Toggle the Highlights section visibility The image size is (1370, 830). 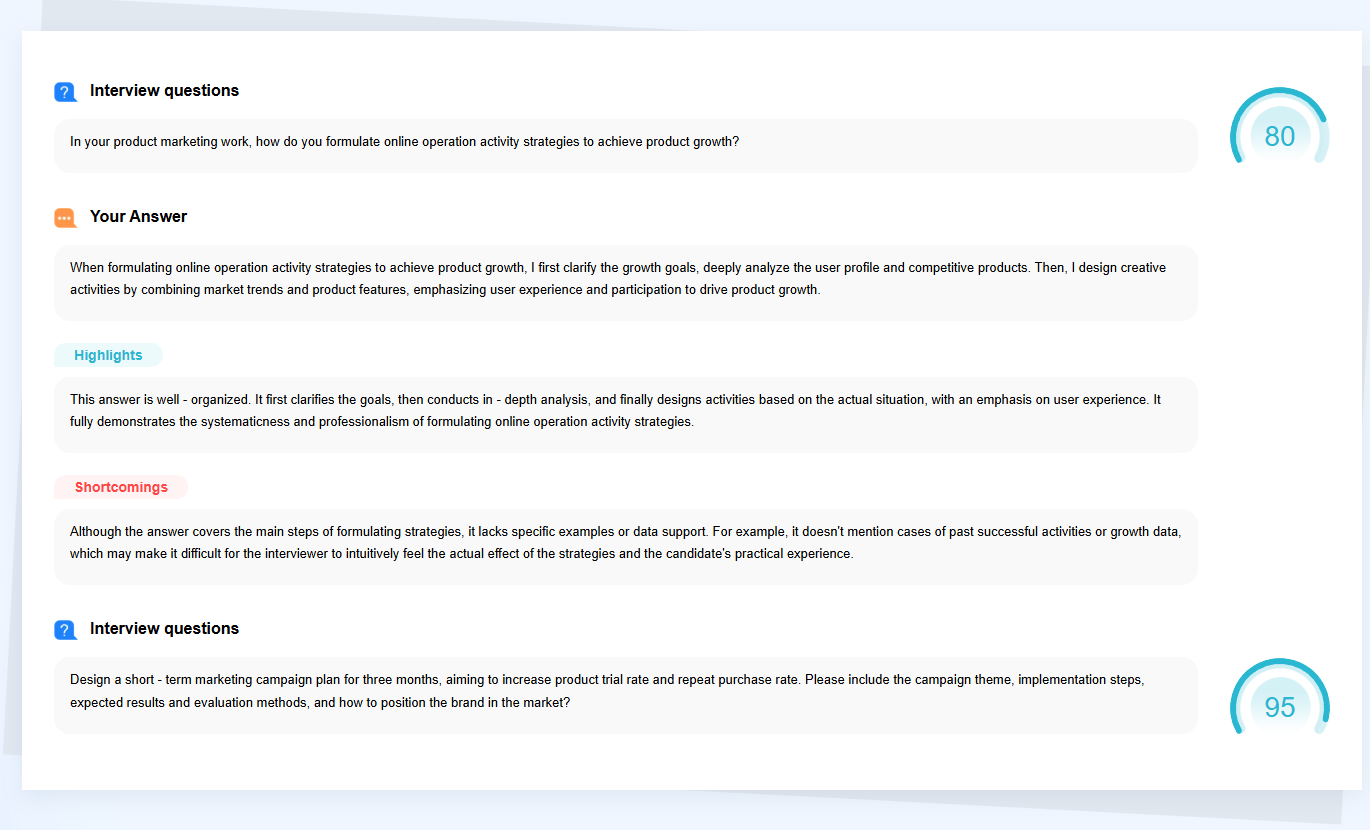pos(107,355)
